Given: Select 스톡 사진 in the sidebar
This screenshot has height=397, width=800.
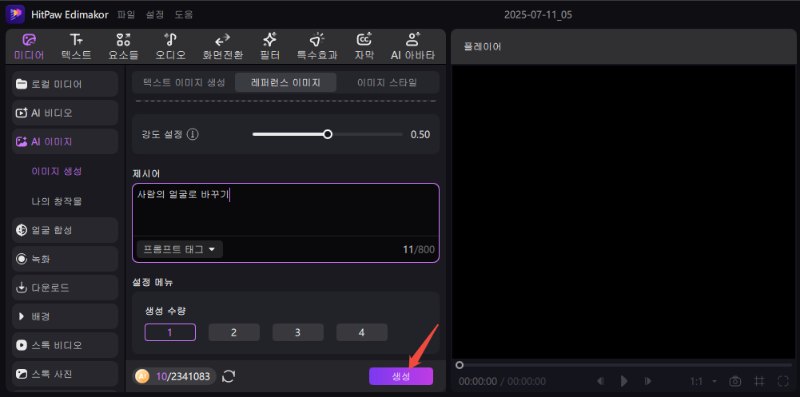Looking at the screenshot, I should [65, 374].
